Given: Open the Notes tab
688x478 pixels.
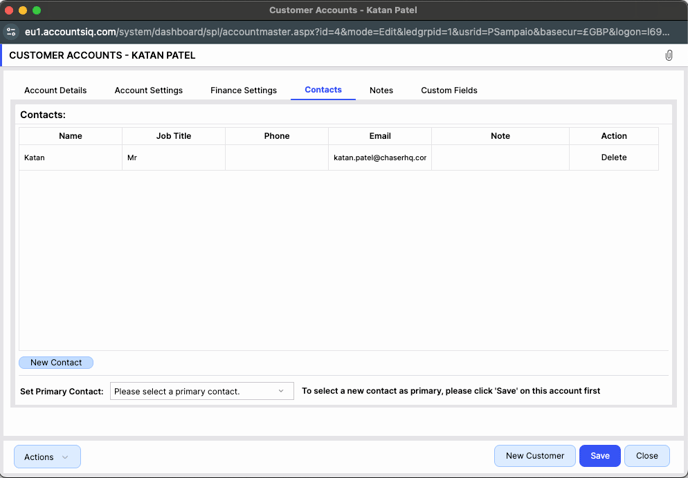Looking at the screenshot, I should [x=381, y=90].
